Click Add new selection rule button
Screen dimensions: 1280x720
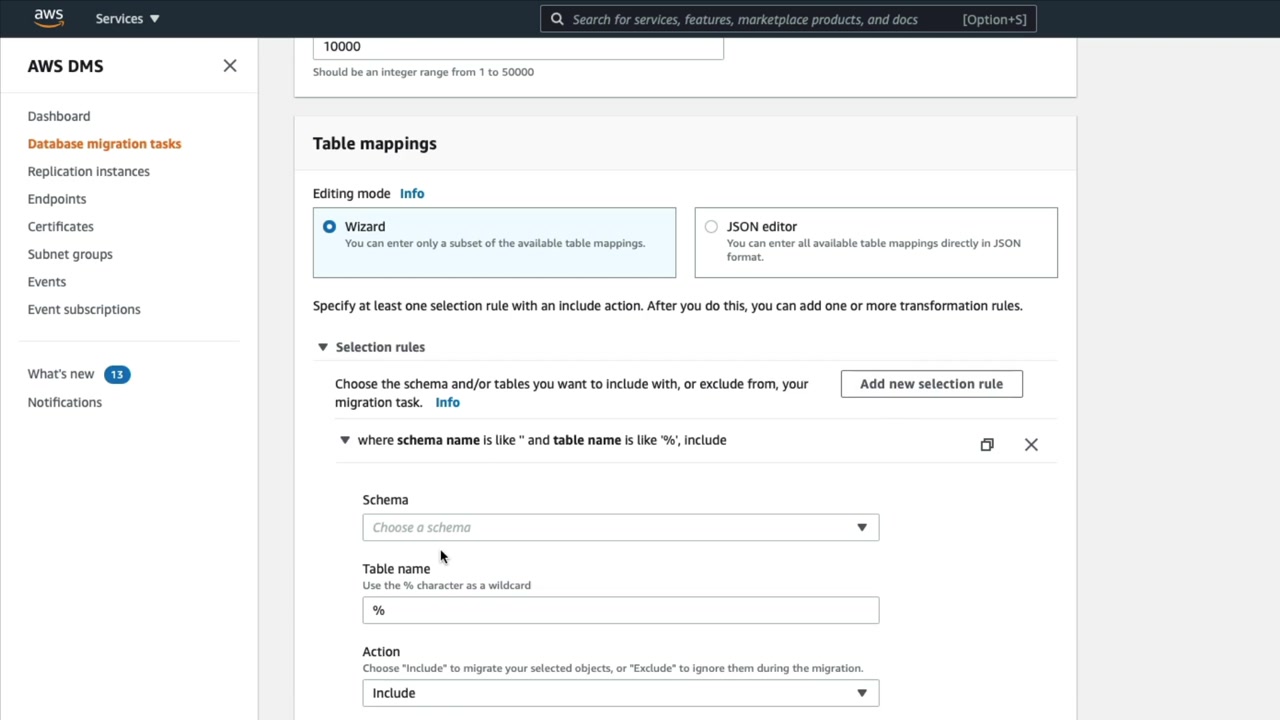click(x=931, y=384)
